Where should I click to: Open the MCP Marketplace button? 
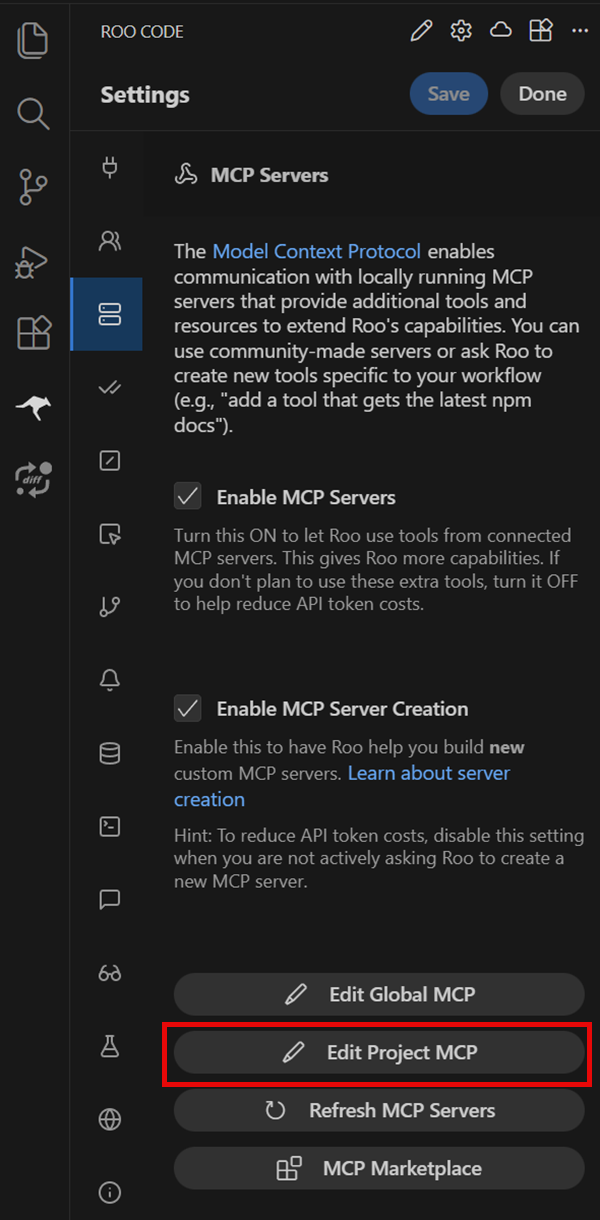click(x=379, y=1168)
